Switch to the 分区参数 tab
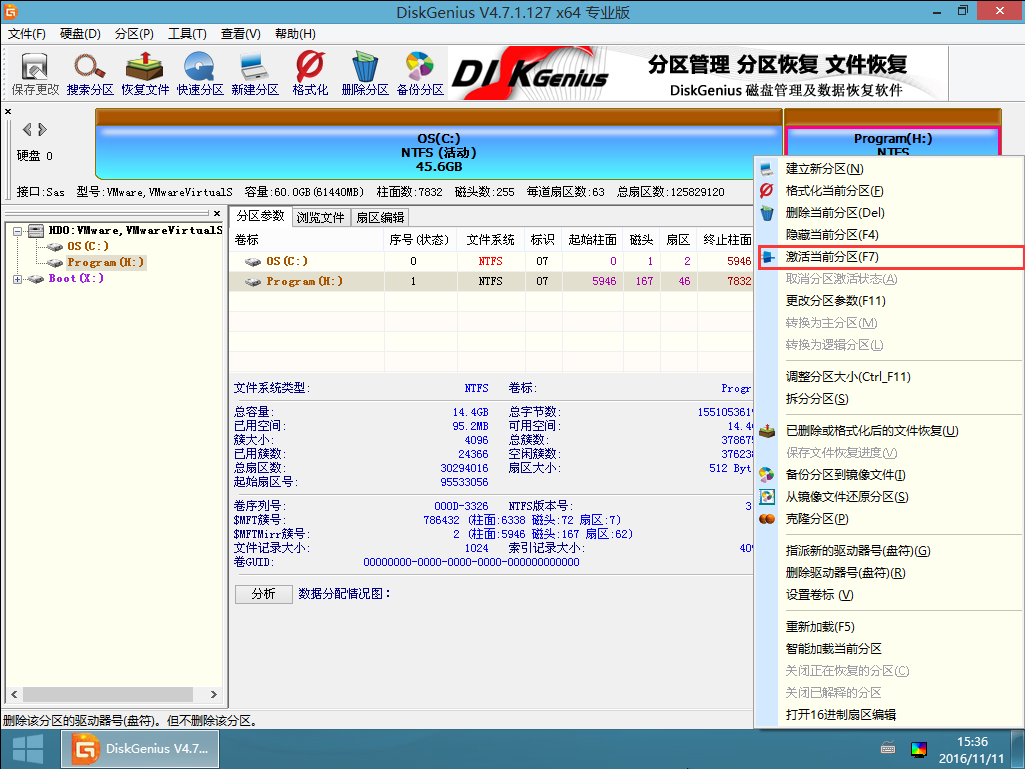The height and width of the screenshot is (769, 1025). coord(260,216)
